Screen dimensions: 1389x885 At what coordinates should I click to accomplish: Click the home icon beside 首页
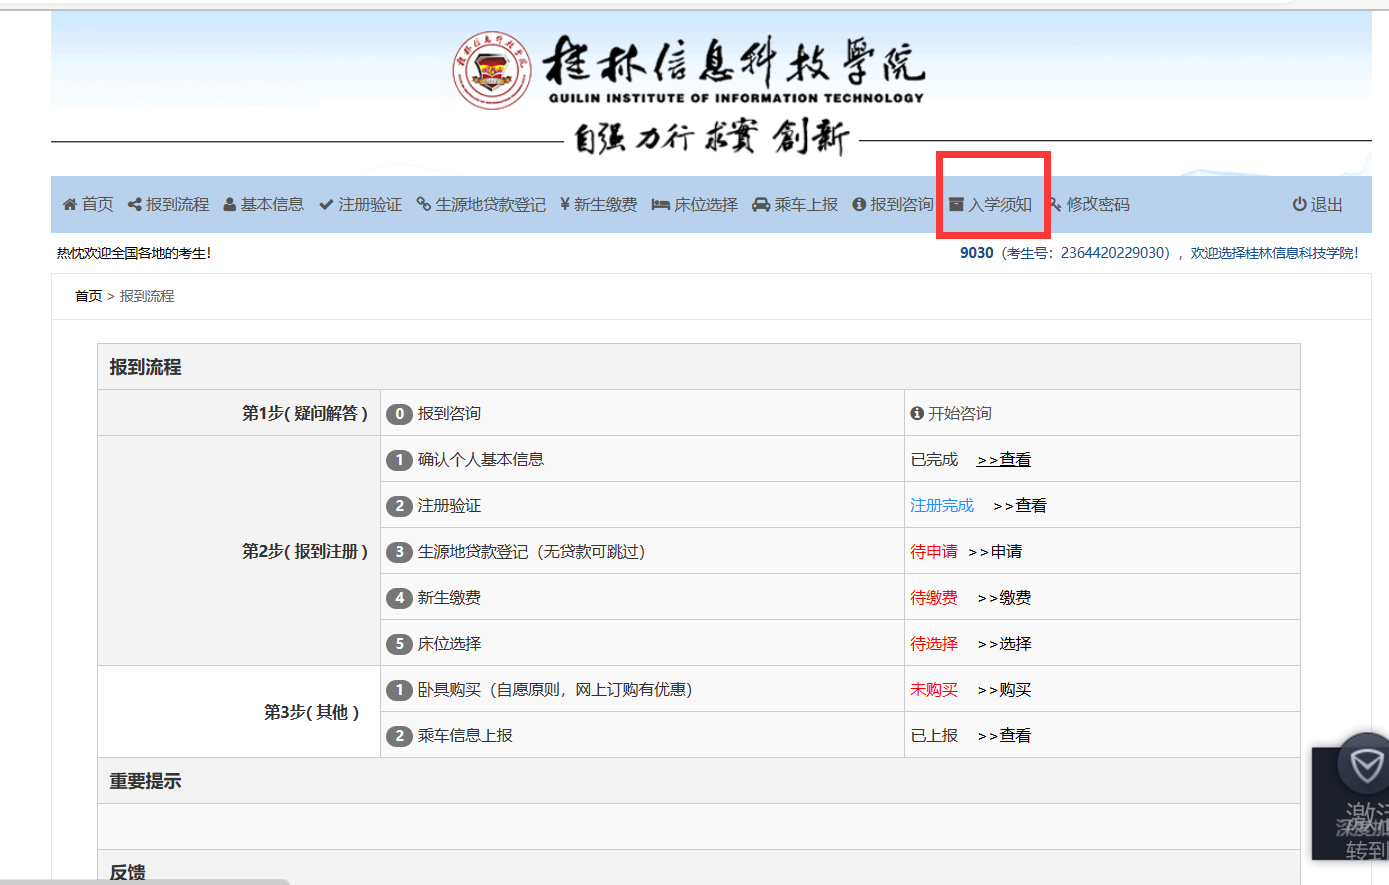69,205
